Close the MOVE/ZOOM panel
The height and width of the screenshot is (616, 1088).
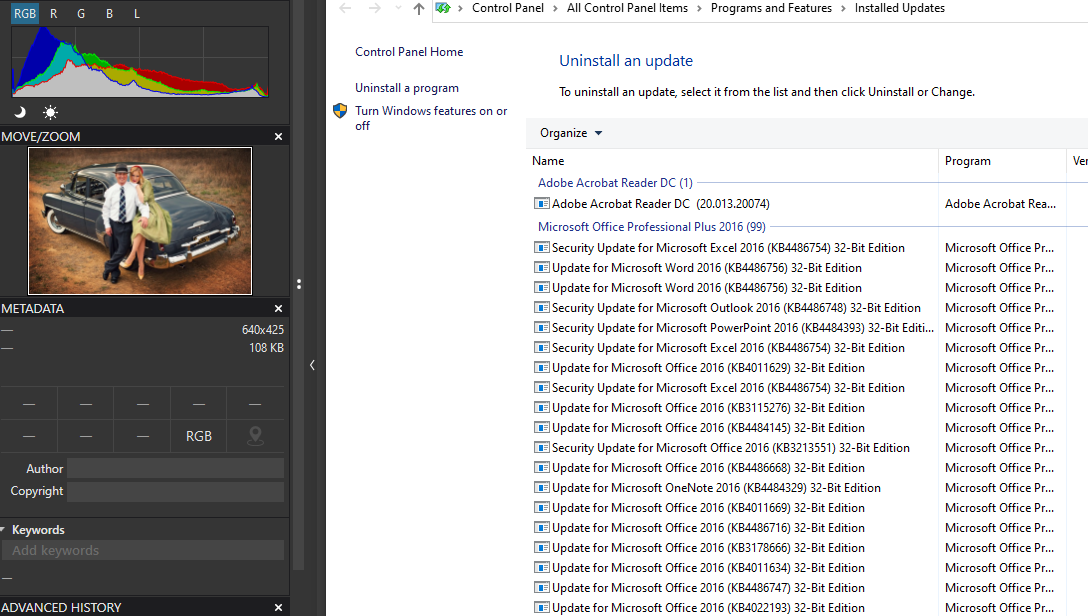[x=278, y=136]
